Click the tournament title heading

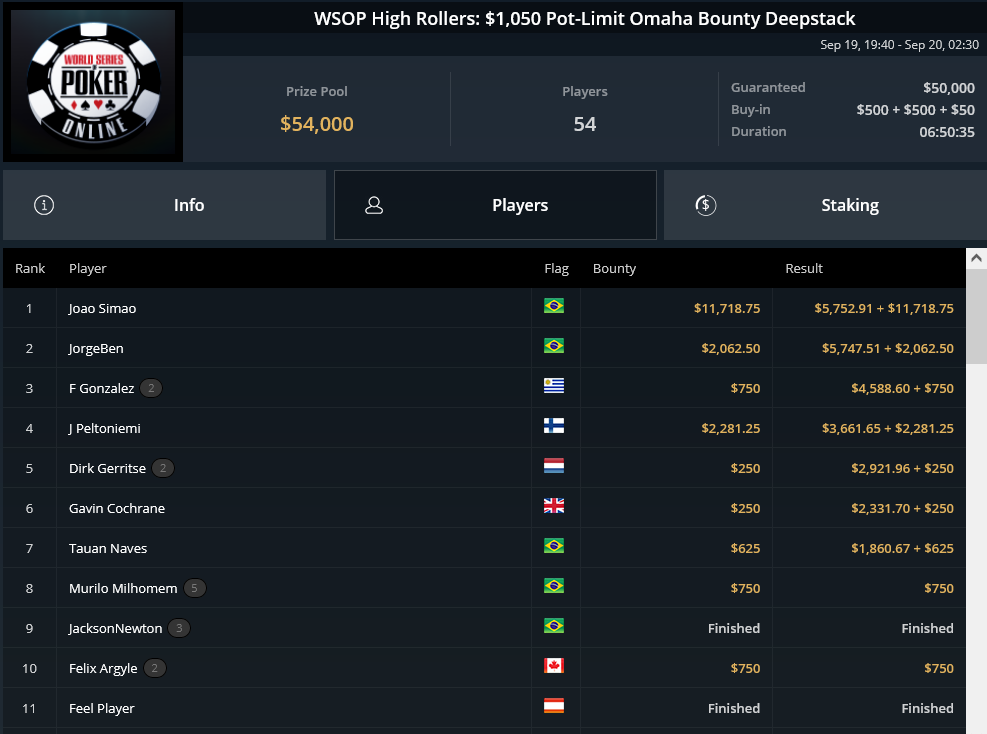585,18
